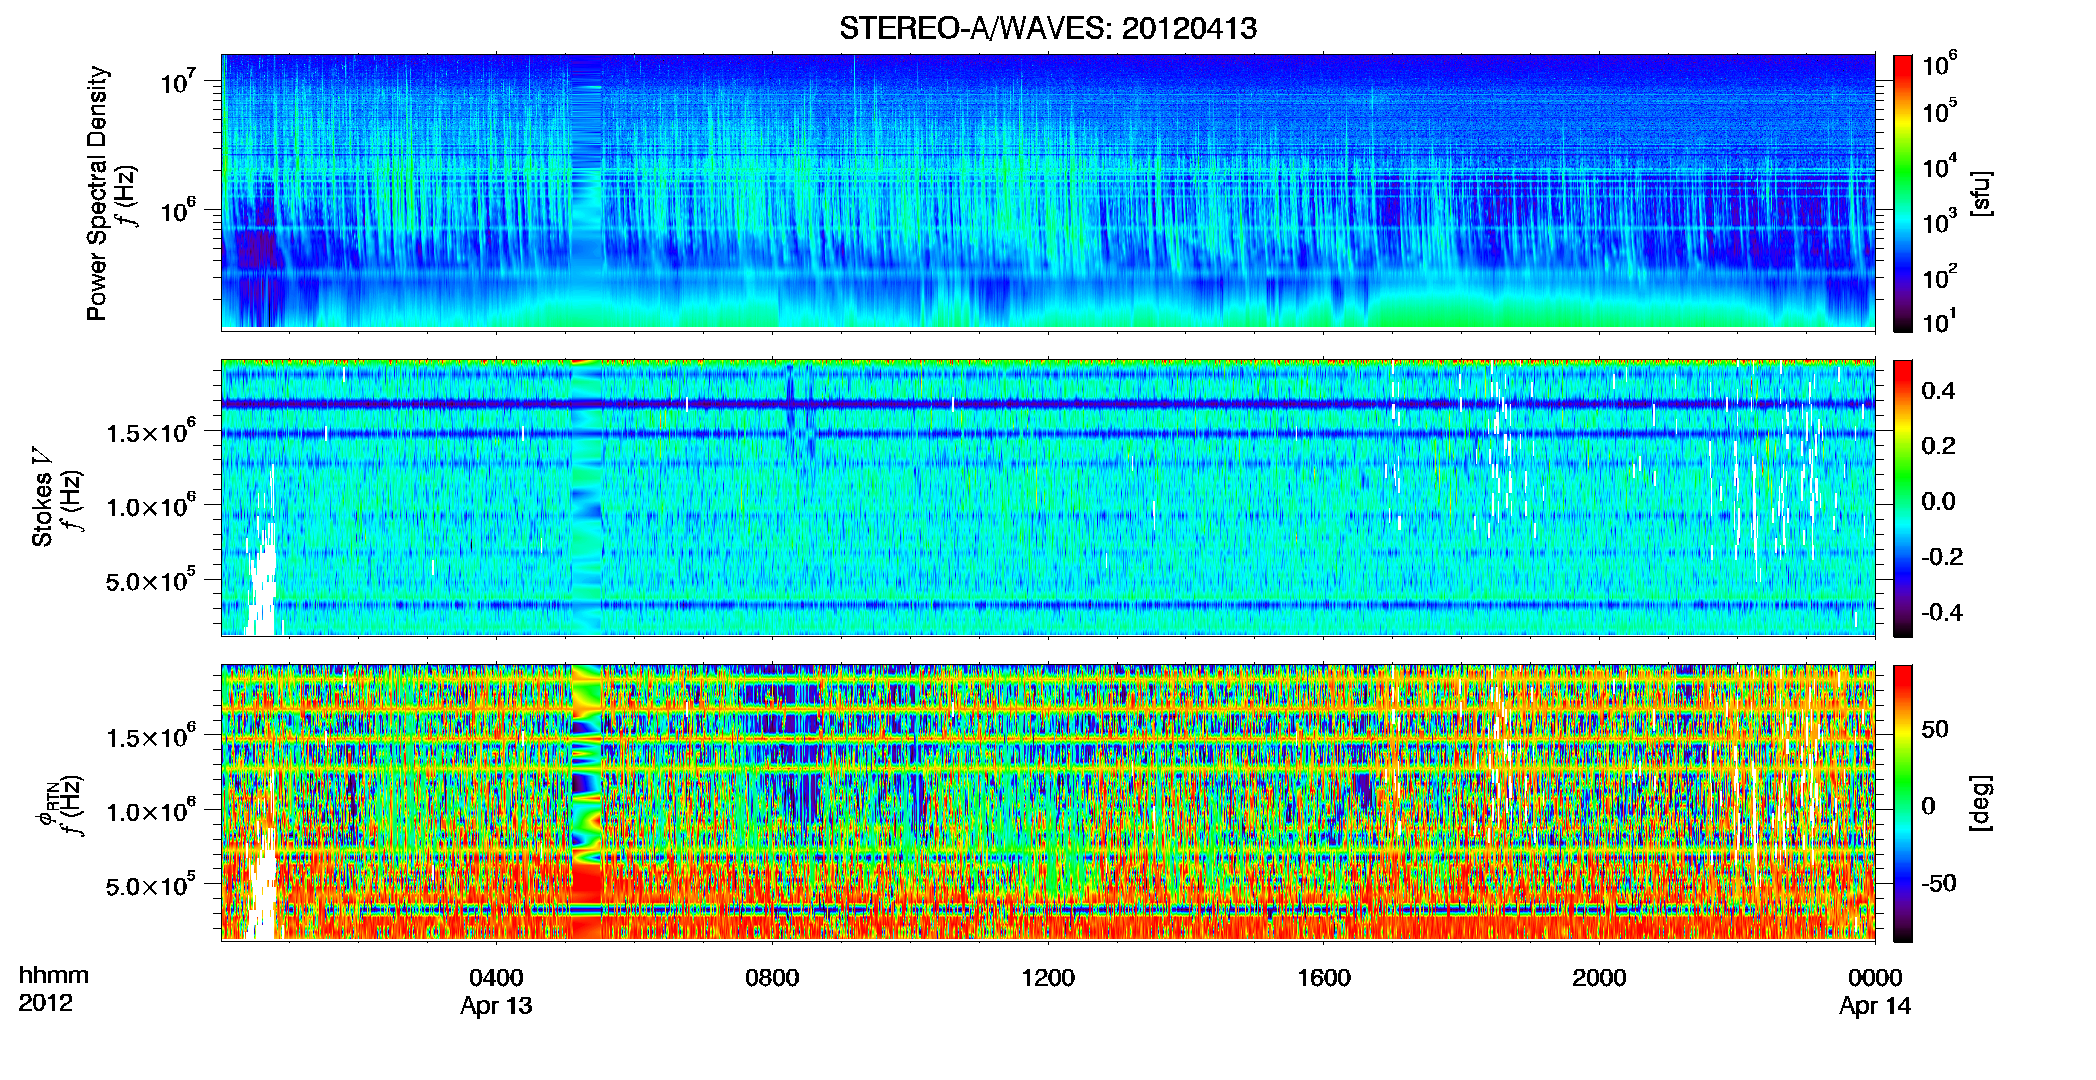
Task: Select the Apr 13 date label
Action: coord(496,1006)
